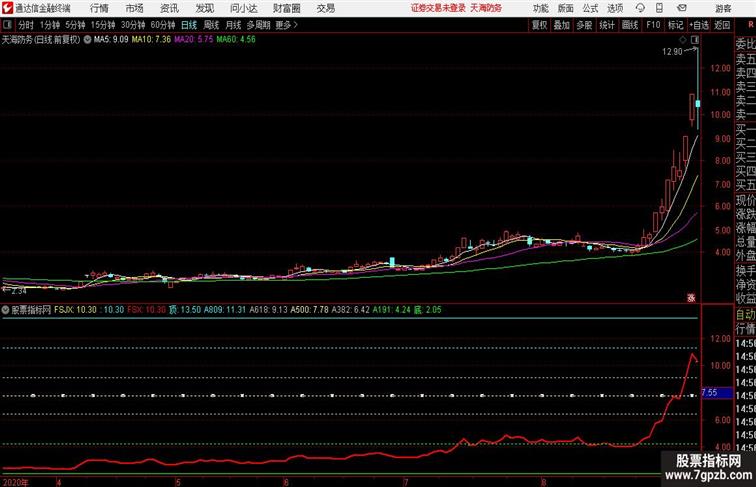Click the 顶: 13.50 indicator value
Screen dimensions: 756x487
click(184, 310)
